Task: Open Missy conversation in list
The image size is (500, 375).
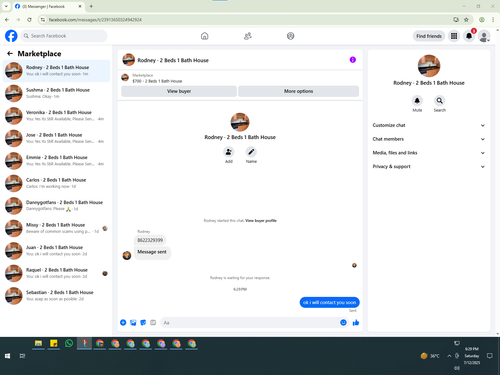Action: click(56, 228)
